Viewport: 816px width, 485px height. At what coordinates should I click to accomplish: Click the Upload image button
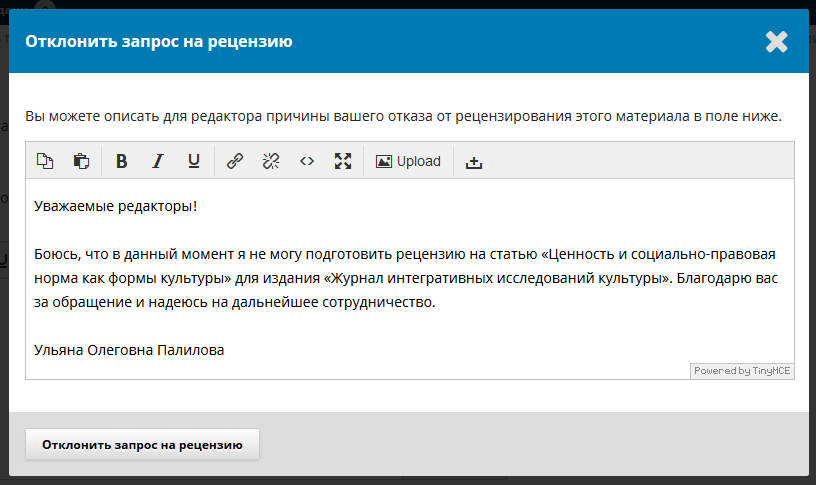point(408,161)
